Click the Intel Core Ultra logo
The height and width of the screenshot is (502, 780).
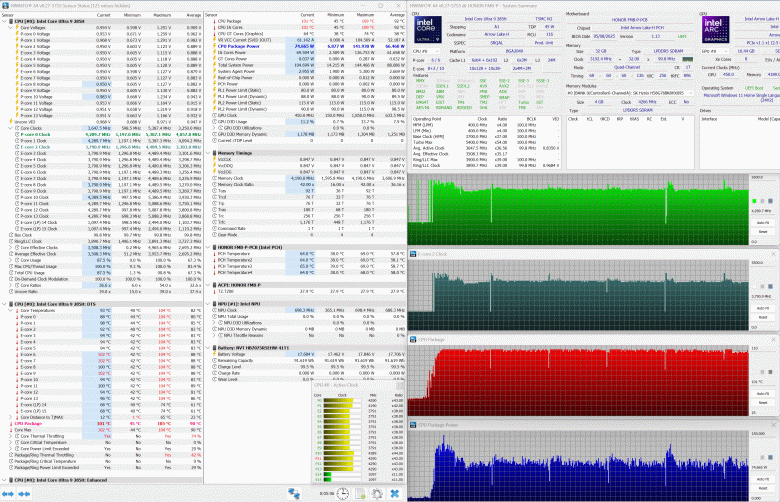point(427,30)
